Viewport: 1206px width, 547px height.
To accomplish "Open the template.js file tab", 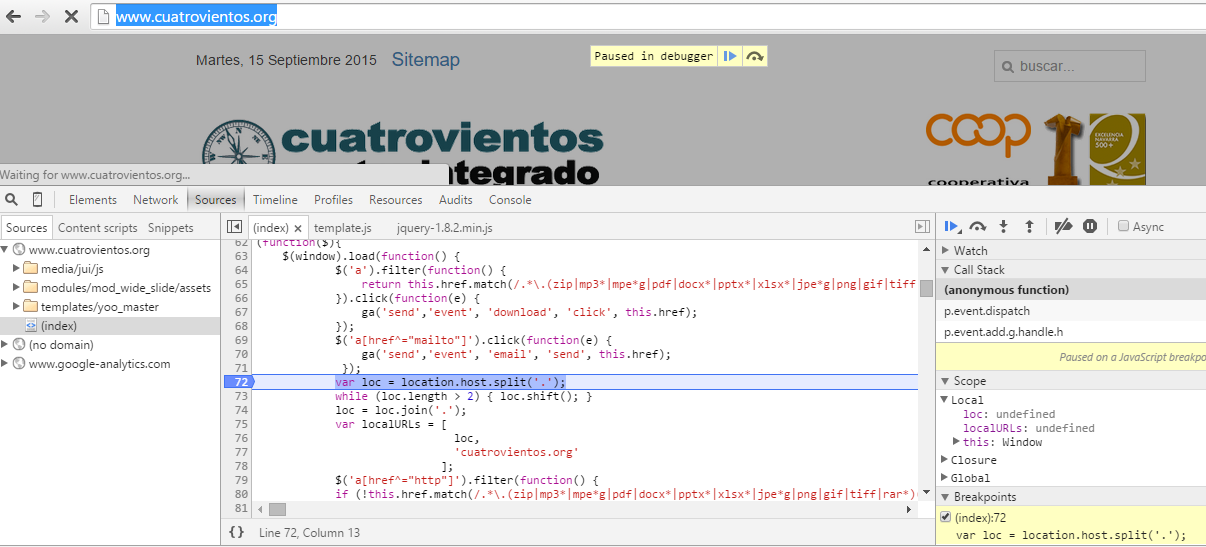I will [x=343, y=228].
